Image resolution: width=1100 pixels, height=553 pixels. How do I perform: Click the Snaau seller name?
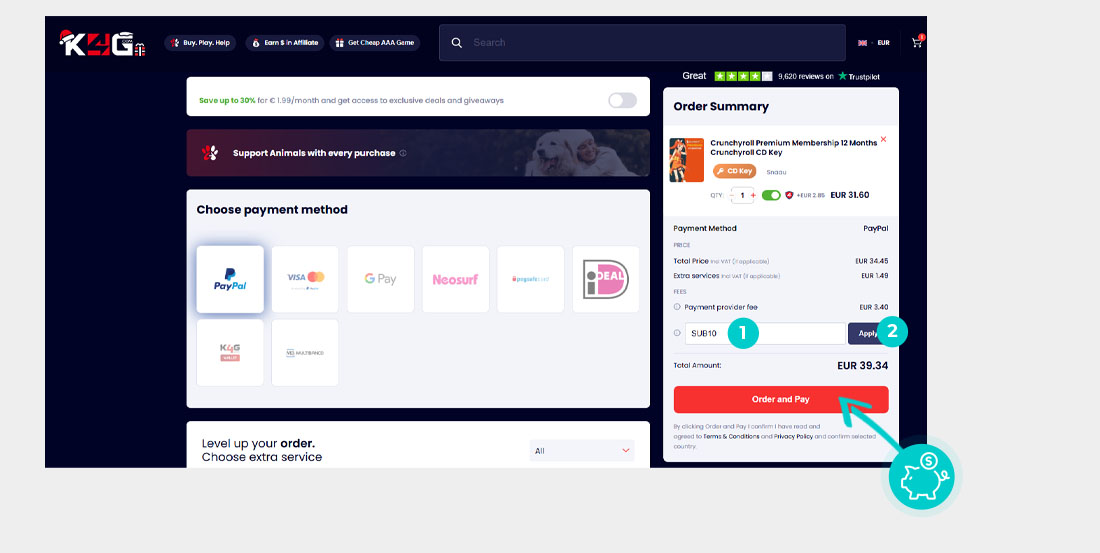(x=776, y=171)
